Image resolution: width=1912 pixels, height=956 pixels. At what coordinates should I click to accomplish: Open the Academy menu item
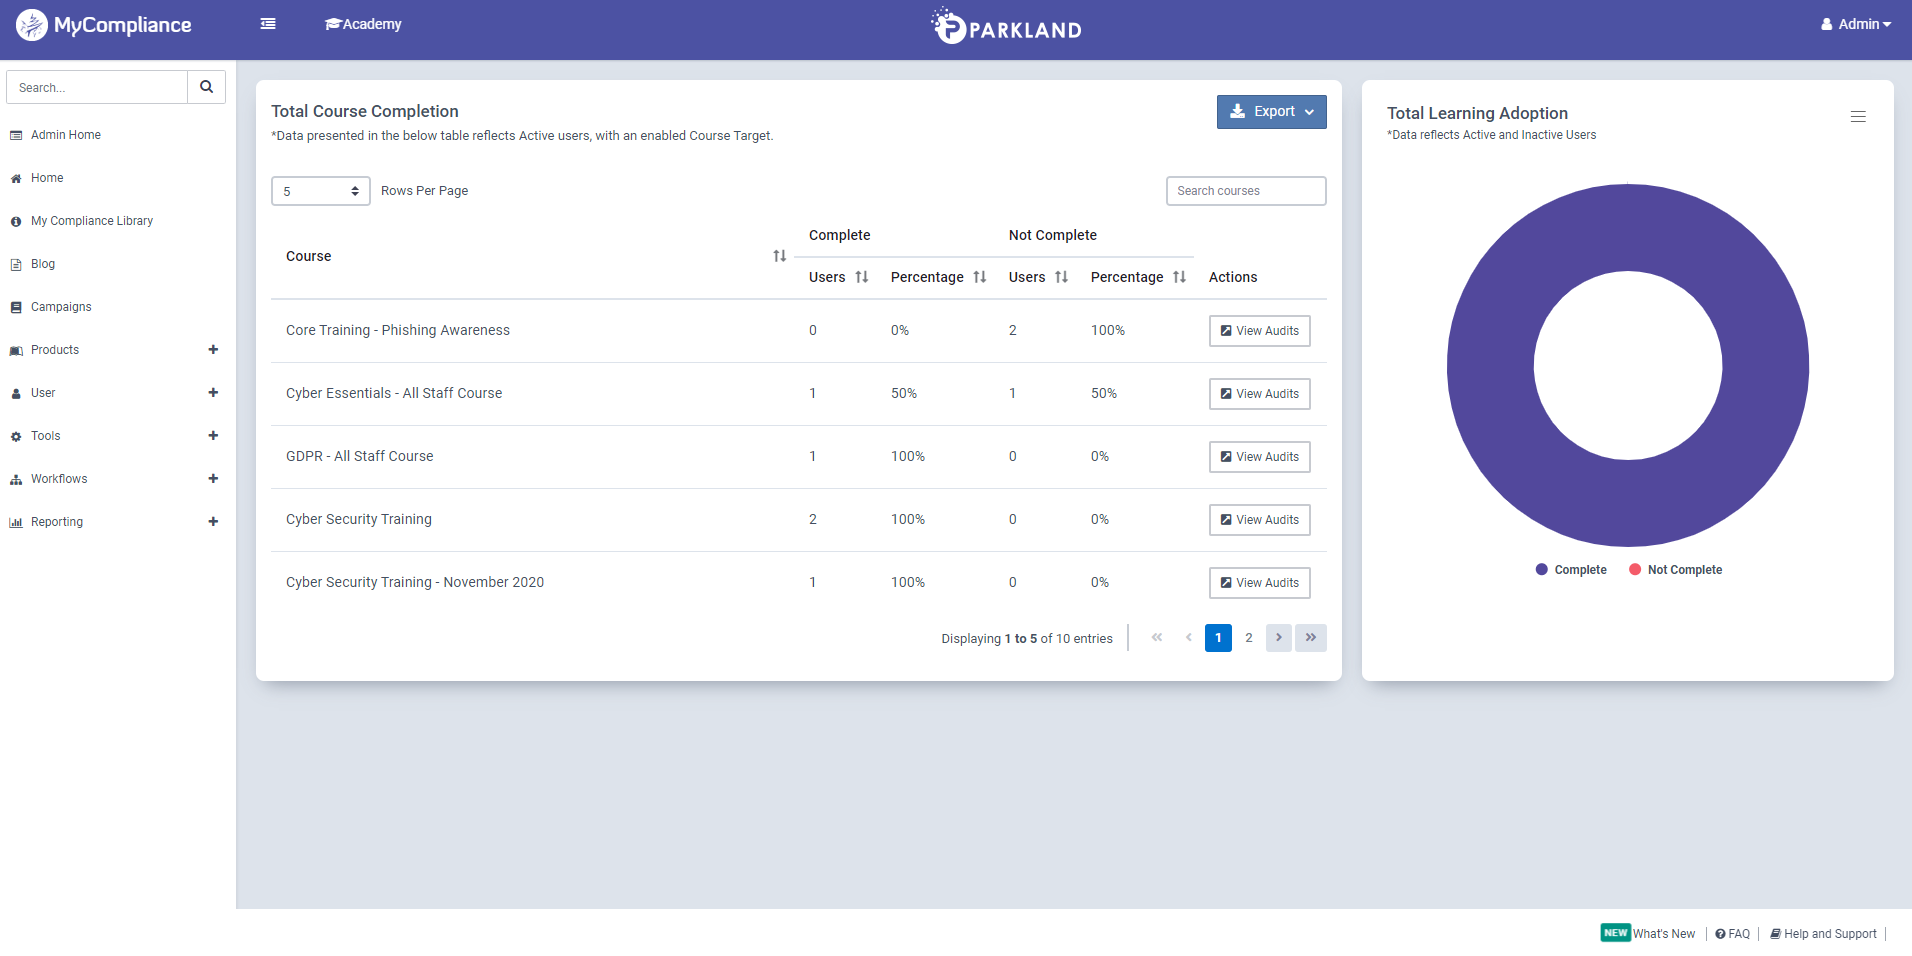[x=362, y=23]
